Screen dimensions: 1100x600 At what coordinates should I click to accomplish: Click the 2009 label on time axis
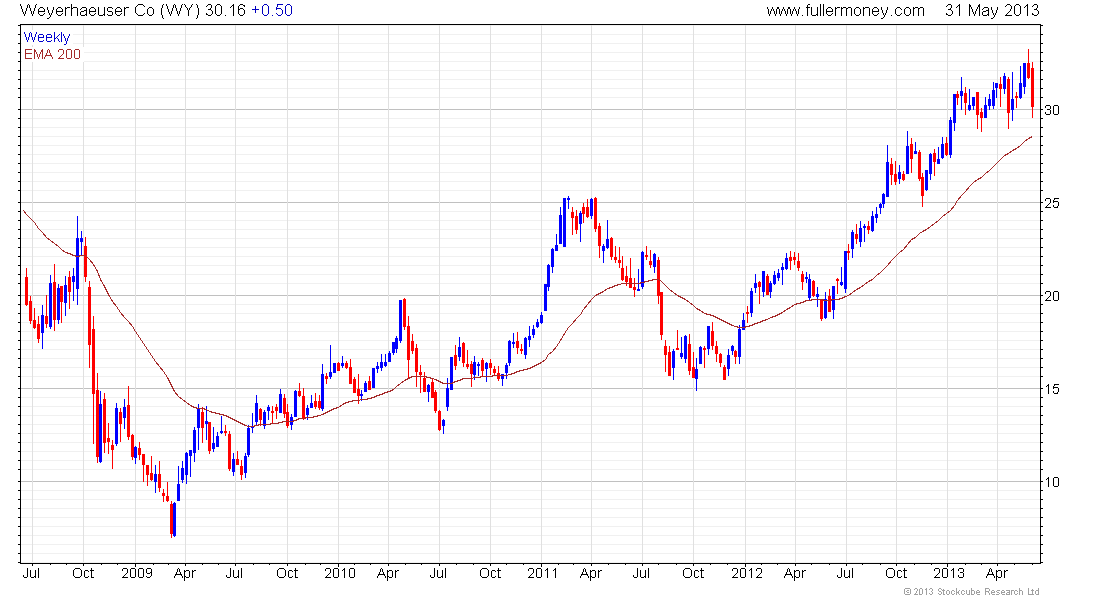coord(137,573)
